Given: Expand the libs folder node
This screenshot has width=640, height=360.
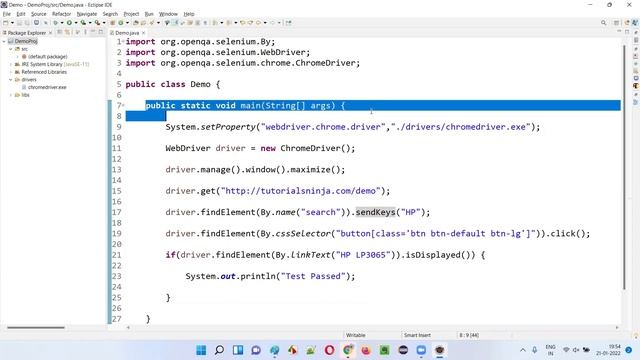Looking at the screenshot, I should pos(11,95).
